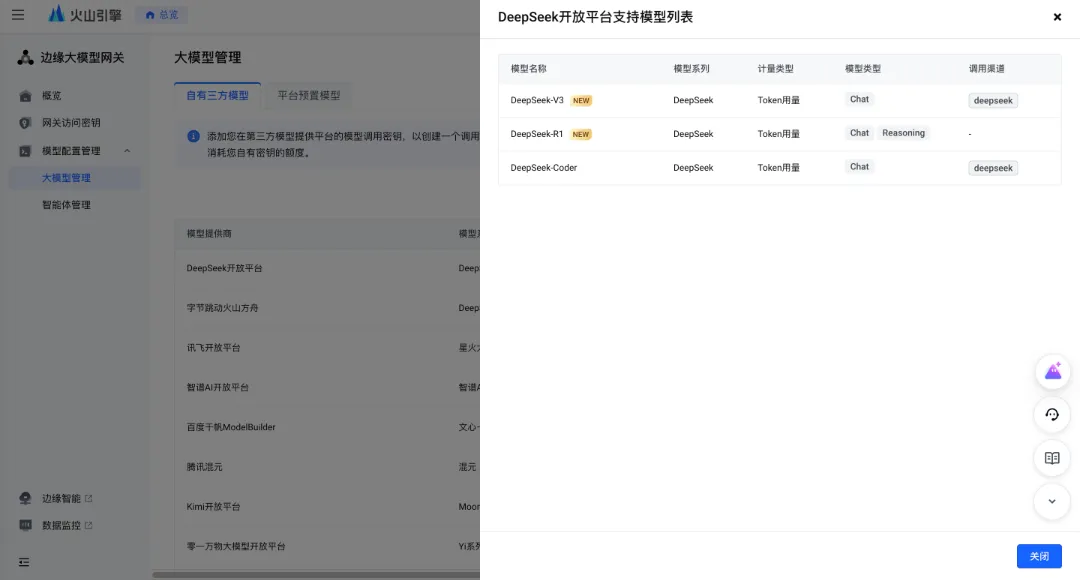Click the deepseek channel tag for DeepSeek-V3

(993, 101)
